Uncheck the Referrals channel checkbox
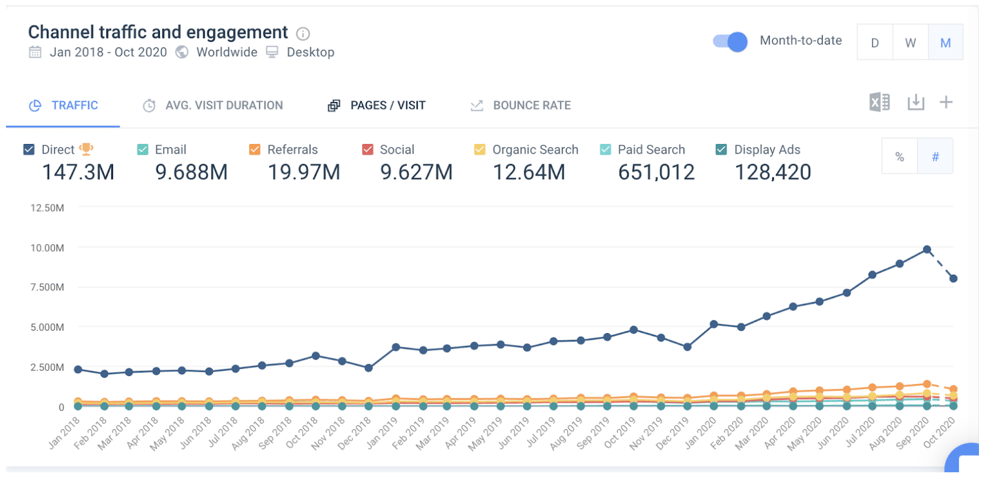 (x=255, y=150)
